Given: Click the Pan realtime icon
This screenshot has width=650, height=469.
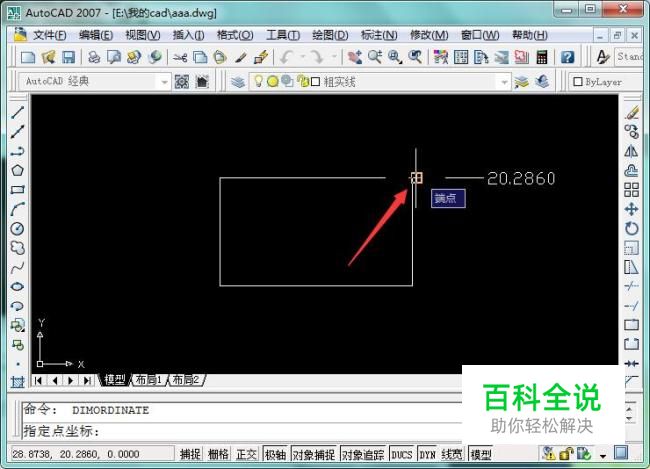Looking at the screenshot, I should tap(355, 57).
